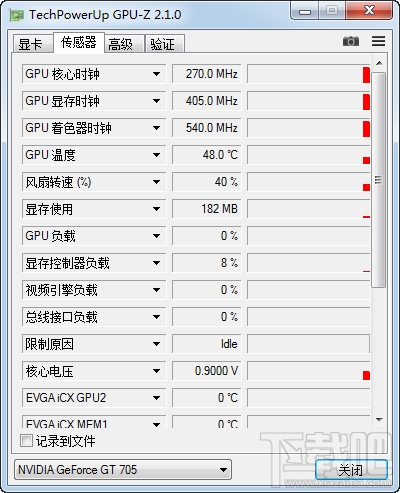Click the 48.0 °C temperature value
The image size is (400, 493).
pos(207,155)
